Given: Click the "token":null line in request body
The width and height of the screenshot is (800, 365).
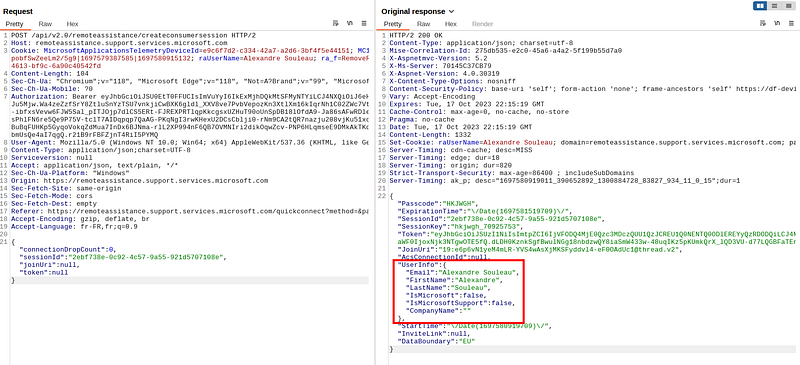Looking at the screenshot, I should click(x=43, y=273).
